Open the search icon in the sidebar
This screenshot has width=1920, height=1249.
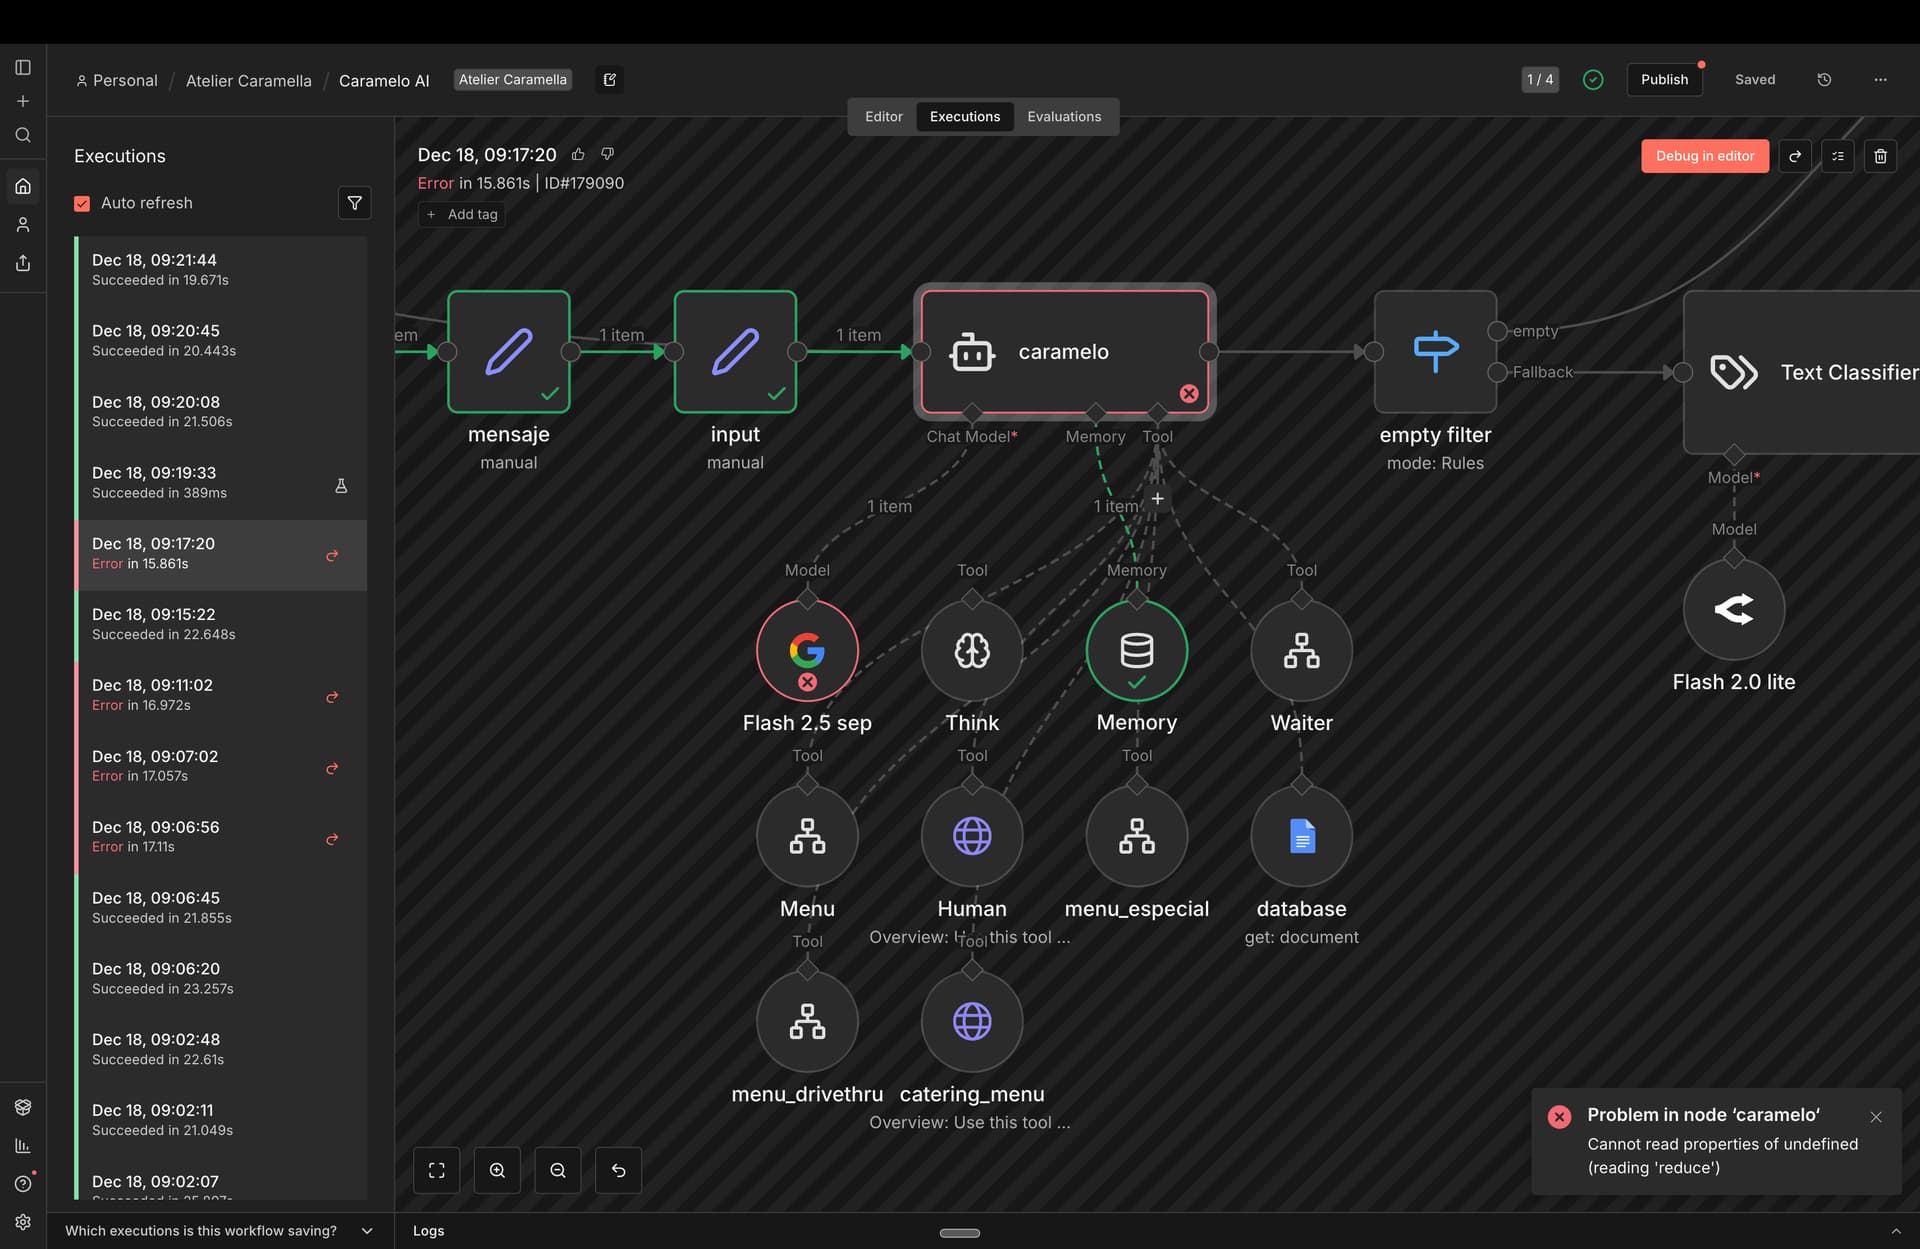pyautogui.click(x=23, y=135)
